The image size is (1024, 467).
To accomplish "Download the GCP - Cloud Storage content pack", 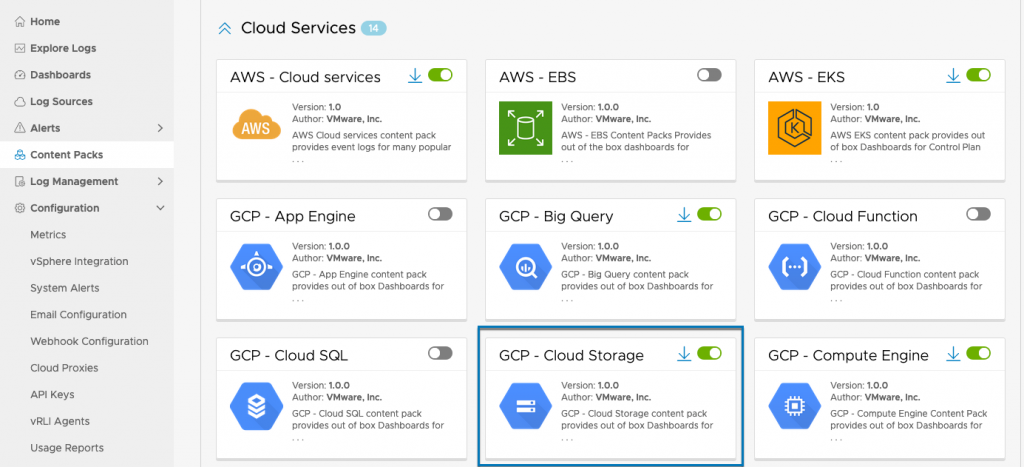I will 684,354.
